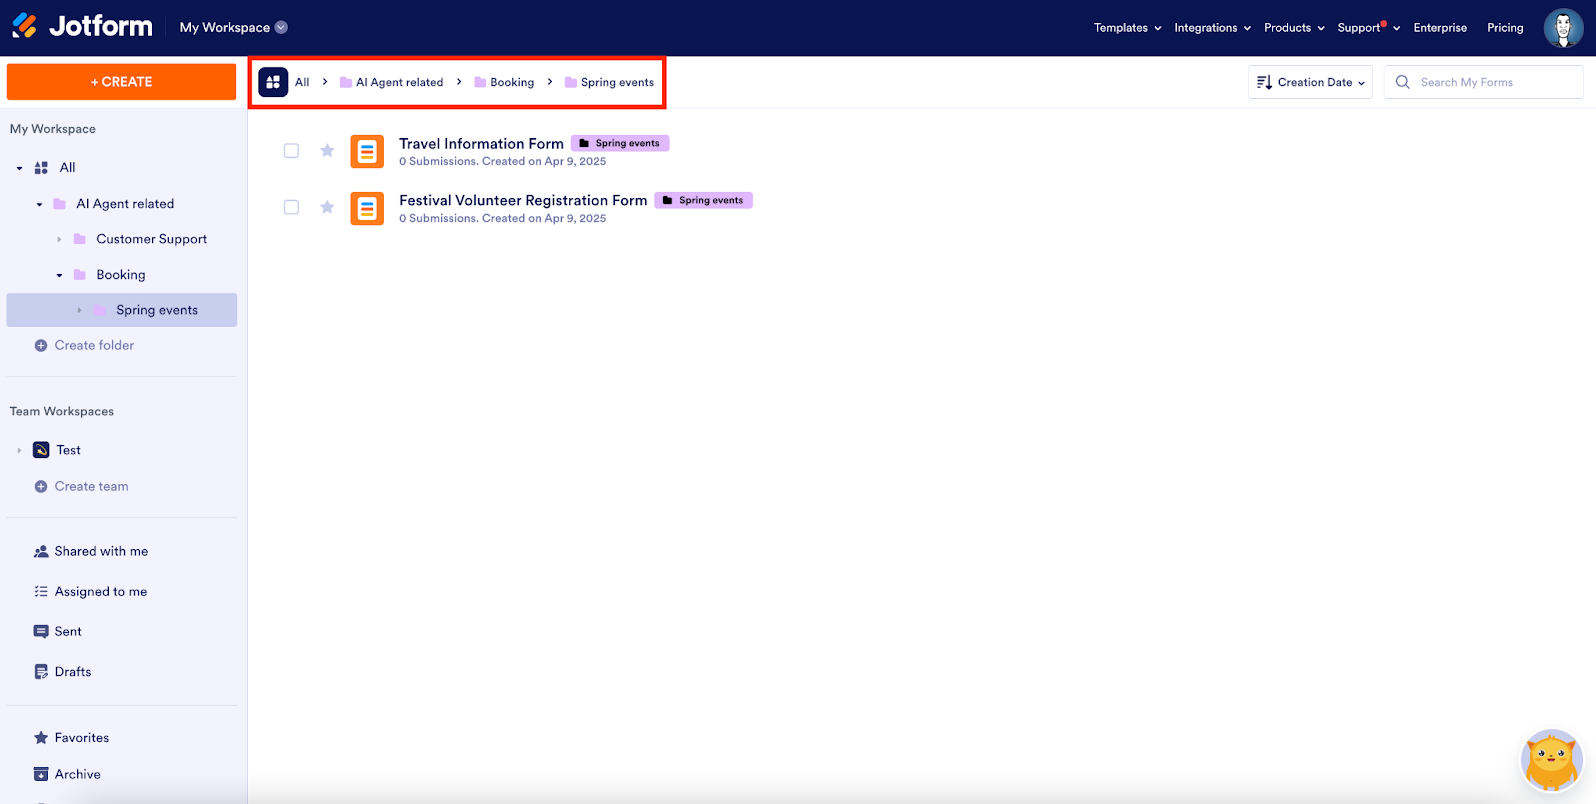Open the Drafts label
The width and height of the screenshot is (1596, 804).
73,672
